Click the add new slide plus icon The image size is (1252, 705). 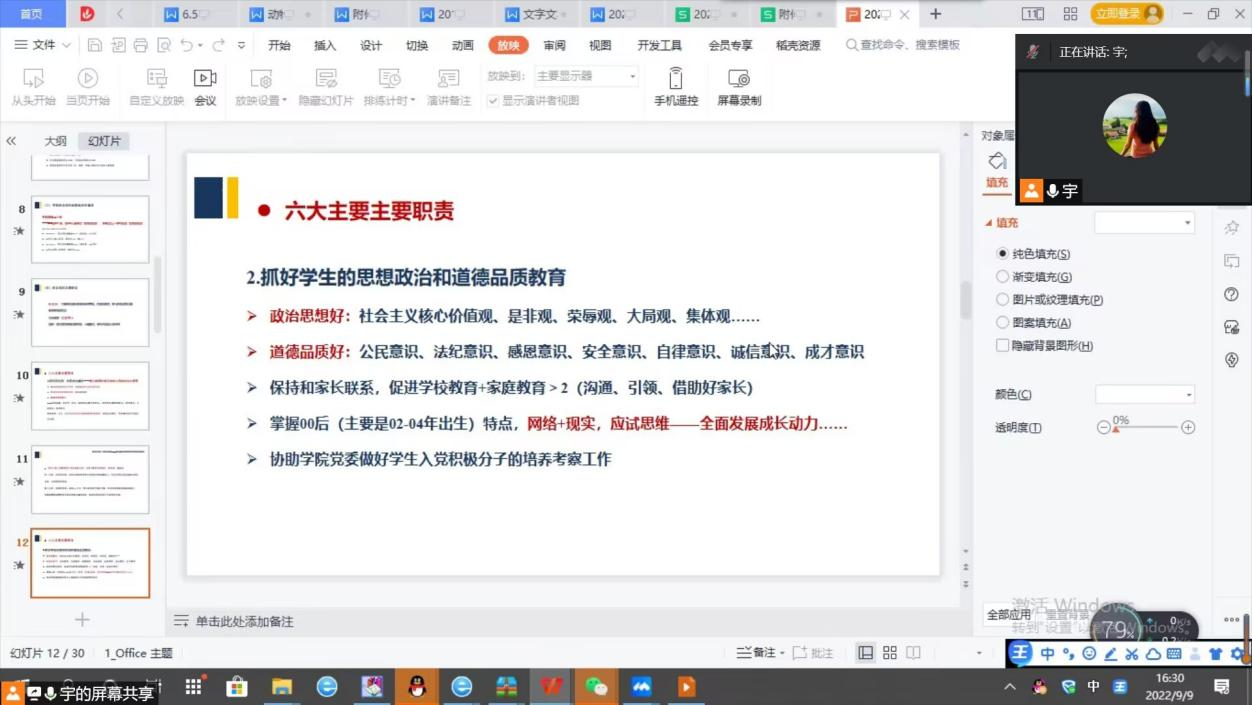83,620
